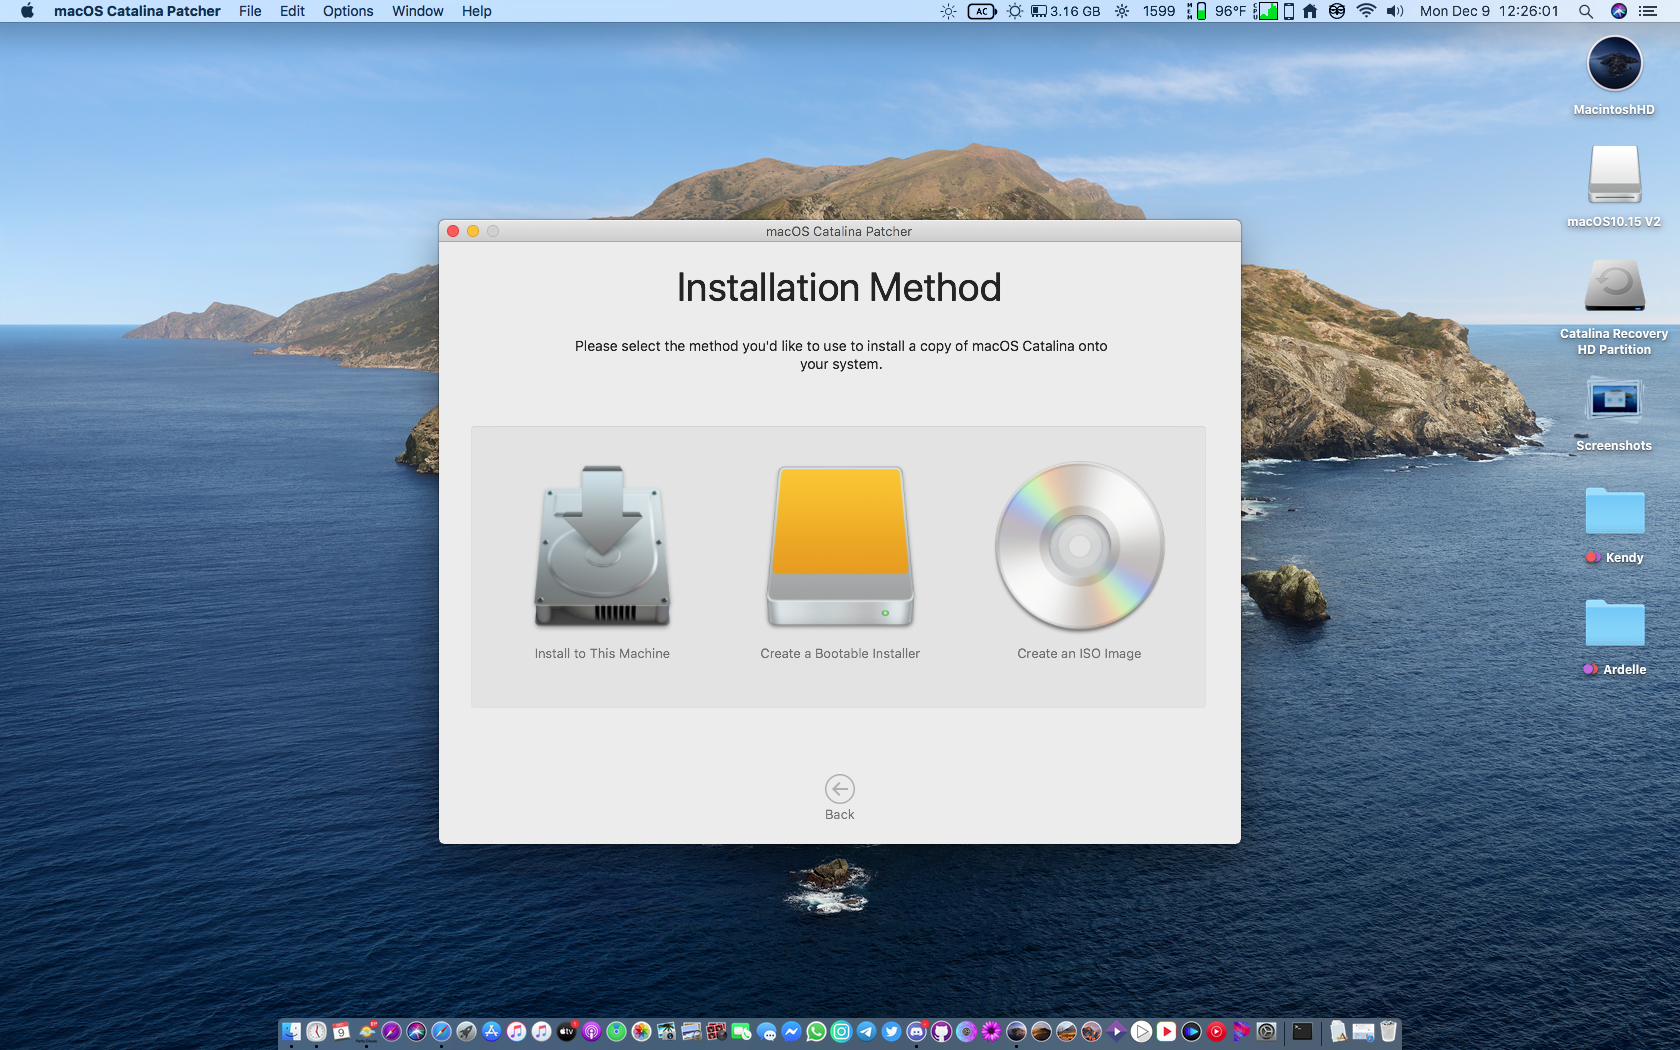Open the Options menu
Image resolution: width=1680 pixels, height=1050 pixels.
click(x=348, y=11)
